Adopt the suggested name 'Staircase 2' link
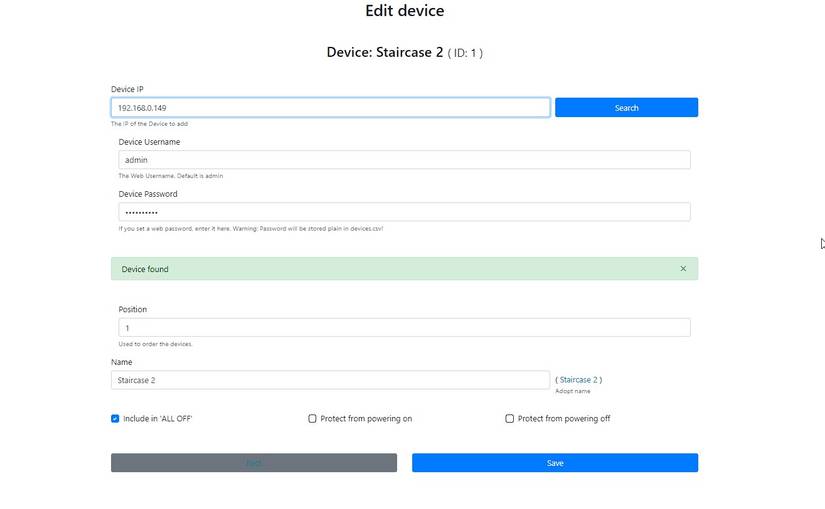Viewport: 825px width, 509px height. (x=578, y=380)
